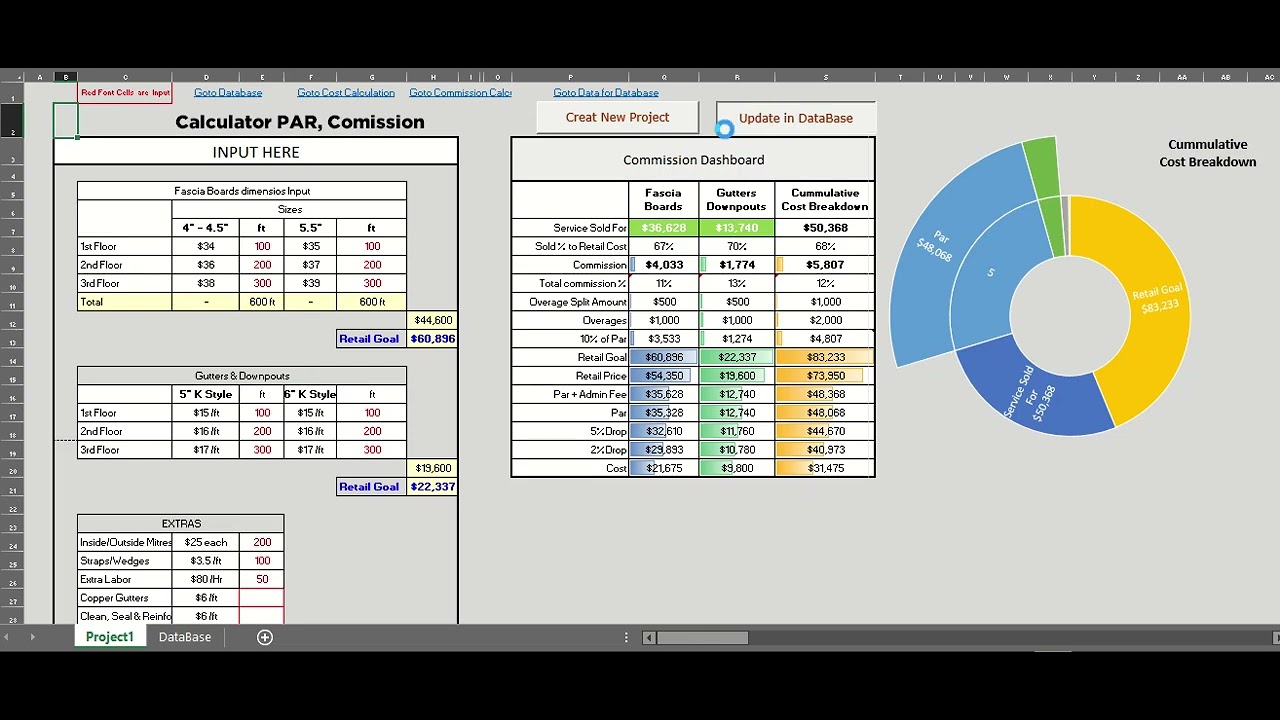
Task: Follow the Goto Commission Calc link
Action: point(460,92)
